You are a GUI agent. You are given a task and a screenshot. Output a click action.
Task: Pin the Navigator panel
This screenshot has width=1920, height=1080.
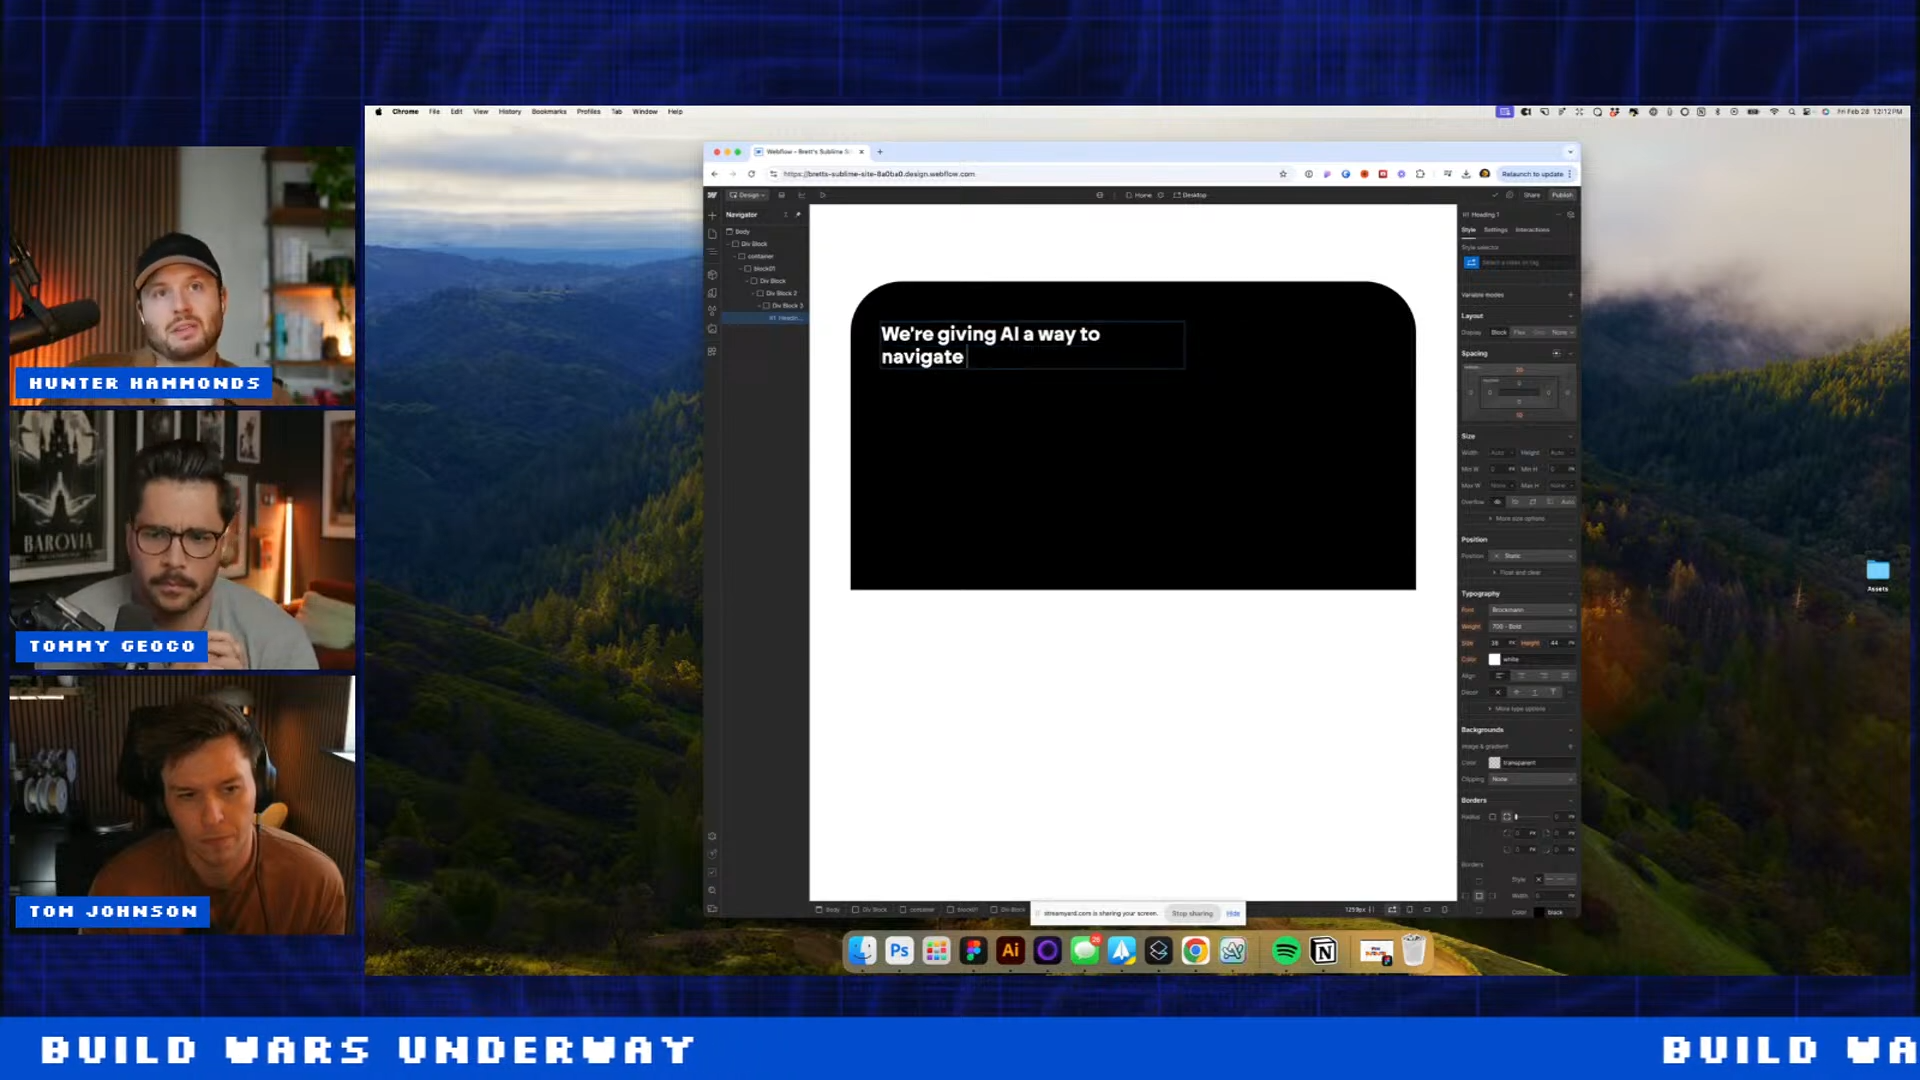pos(798,214)
